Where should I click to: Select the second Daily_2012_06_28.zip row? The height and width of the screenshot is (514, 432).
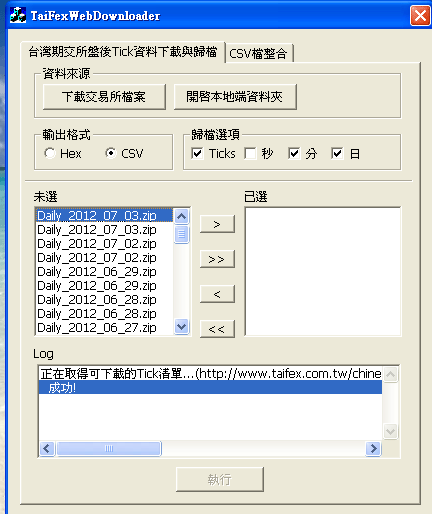(x=104, y=314)
